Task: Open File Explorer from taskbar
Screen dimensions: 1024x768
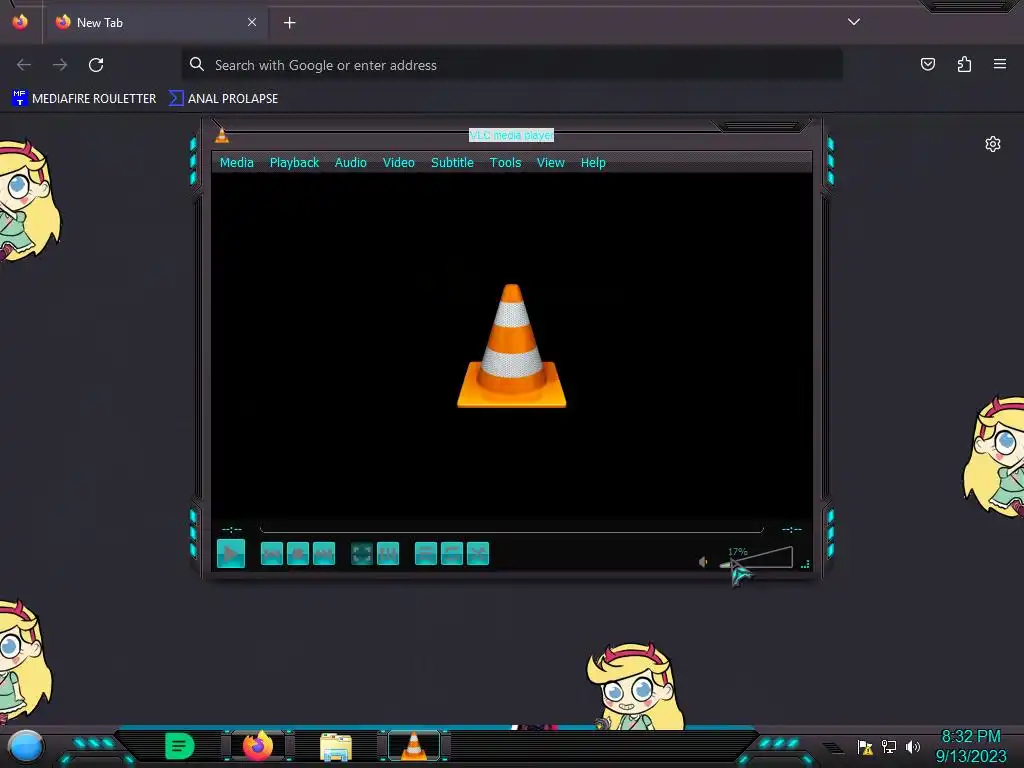Action: pos(336,747)
